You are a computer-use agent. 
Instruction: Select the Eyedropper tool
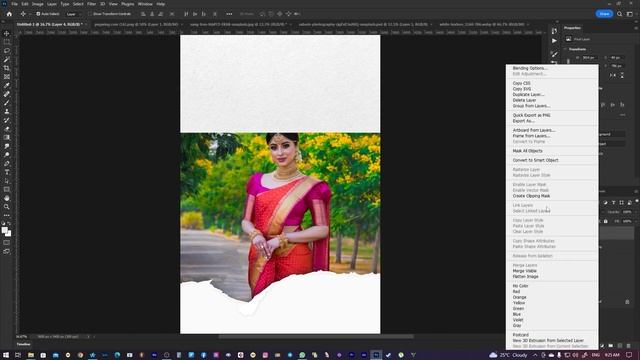click(7, 85)
